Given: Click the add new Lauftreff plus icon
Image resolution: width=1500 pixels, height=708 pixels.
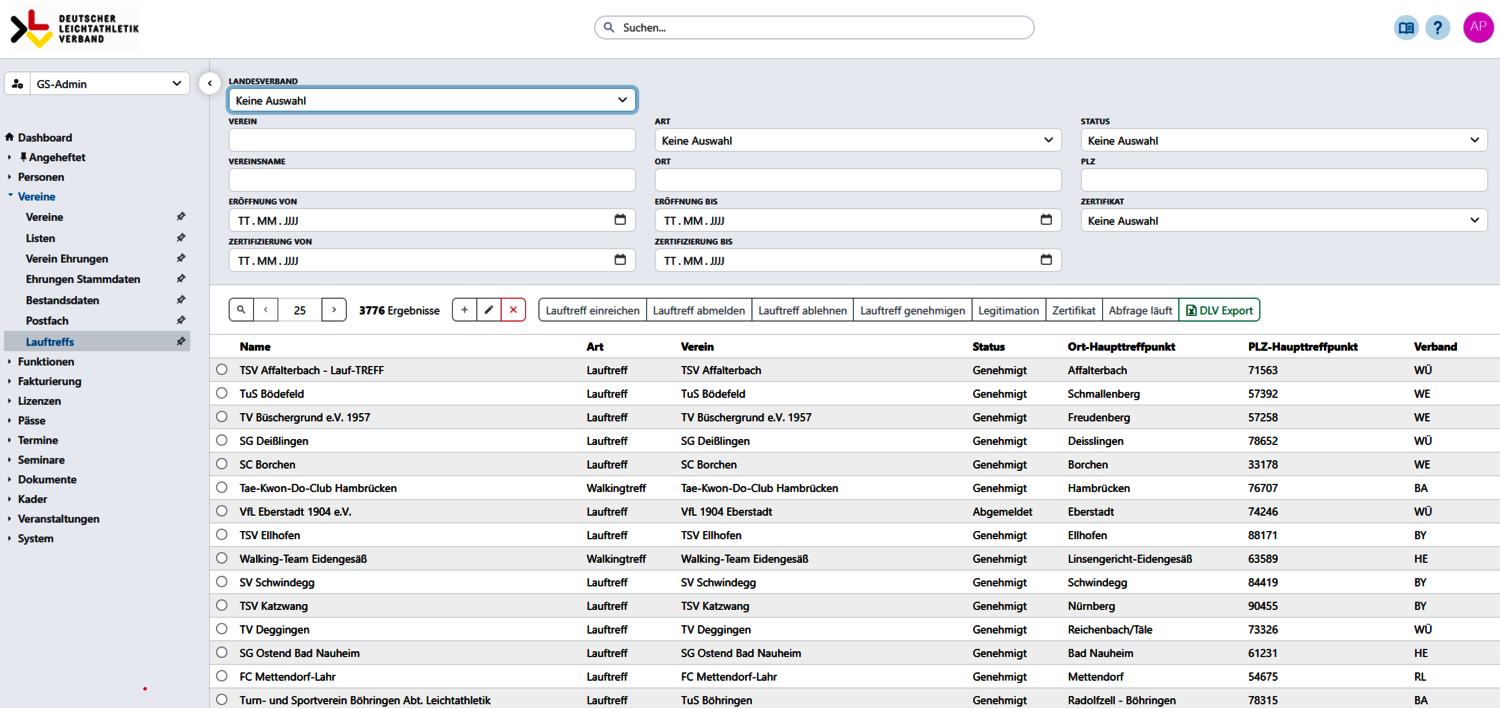Looking at the screenshot, I should (464, 309).
